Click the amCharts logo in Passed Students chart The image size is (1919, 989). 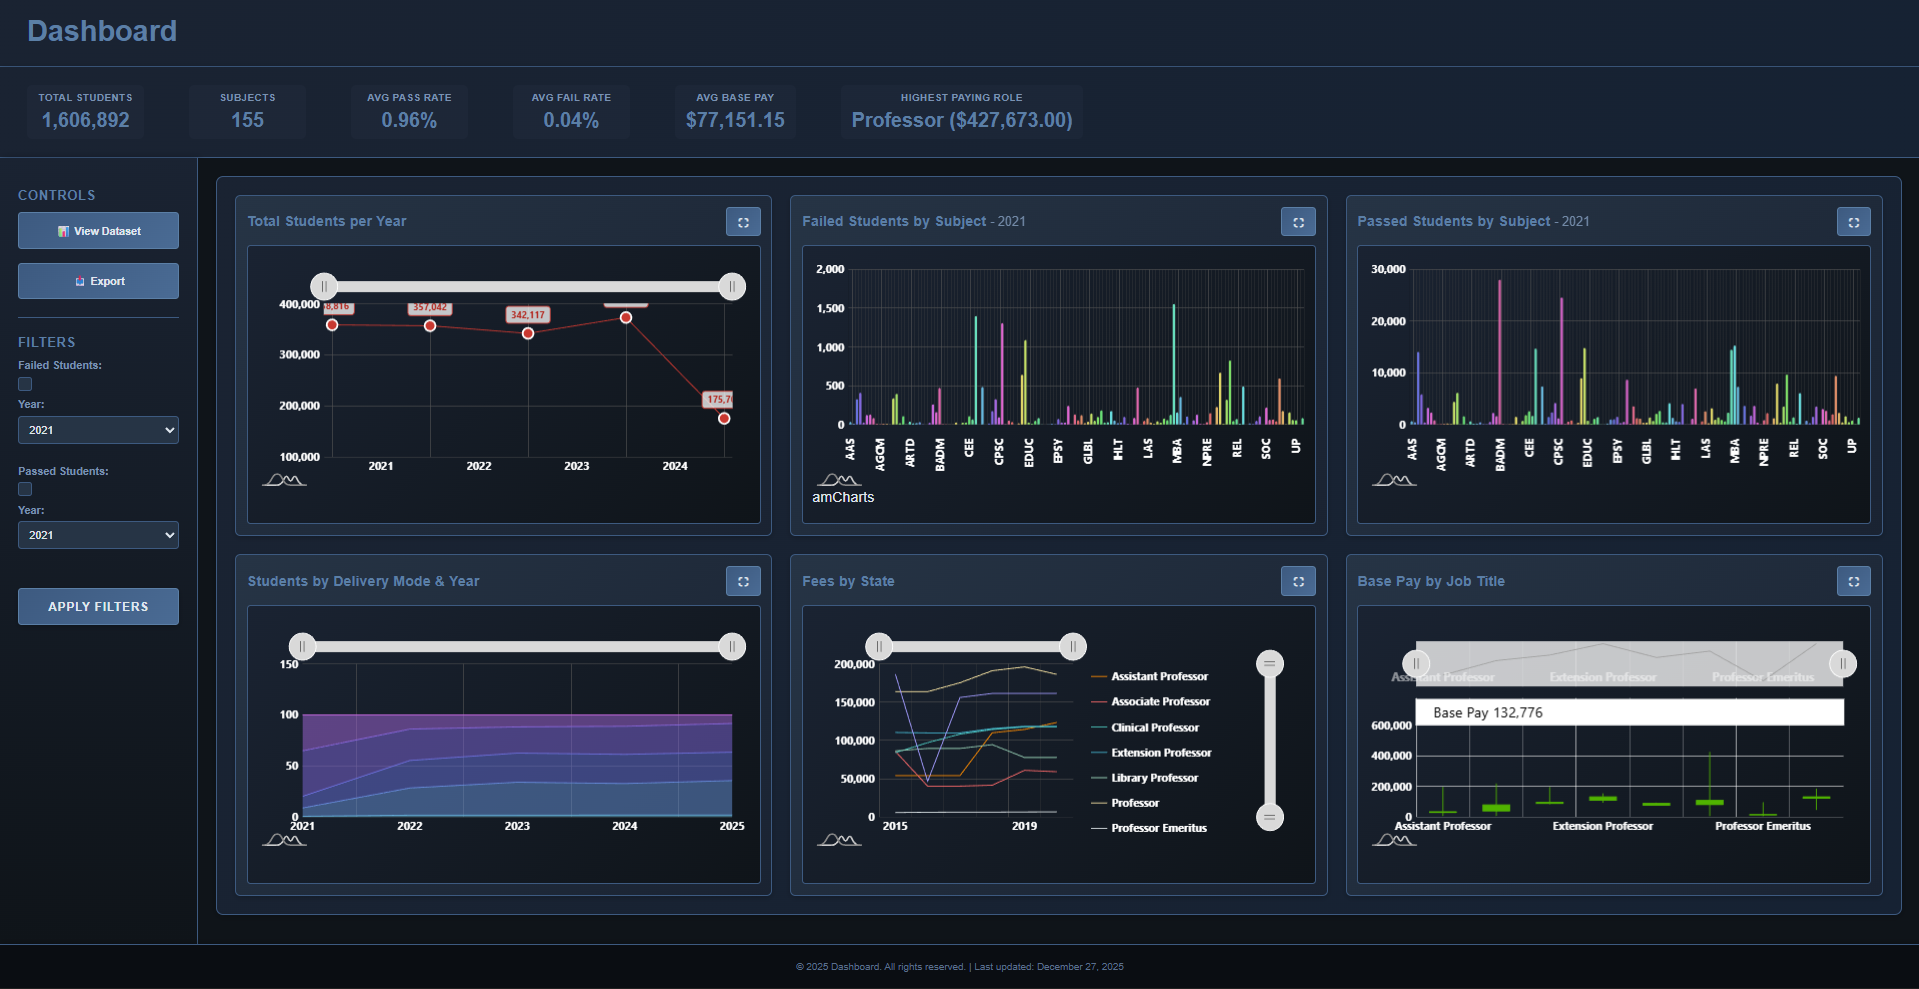(1394, 480)
